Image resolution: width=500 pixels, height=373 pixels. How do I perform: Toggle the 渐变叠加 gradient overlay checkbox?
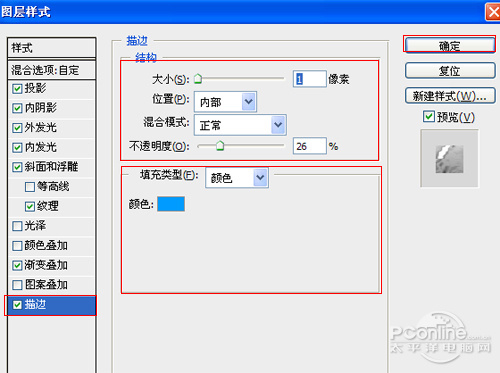17,266
